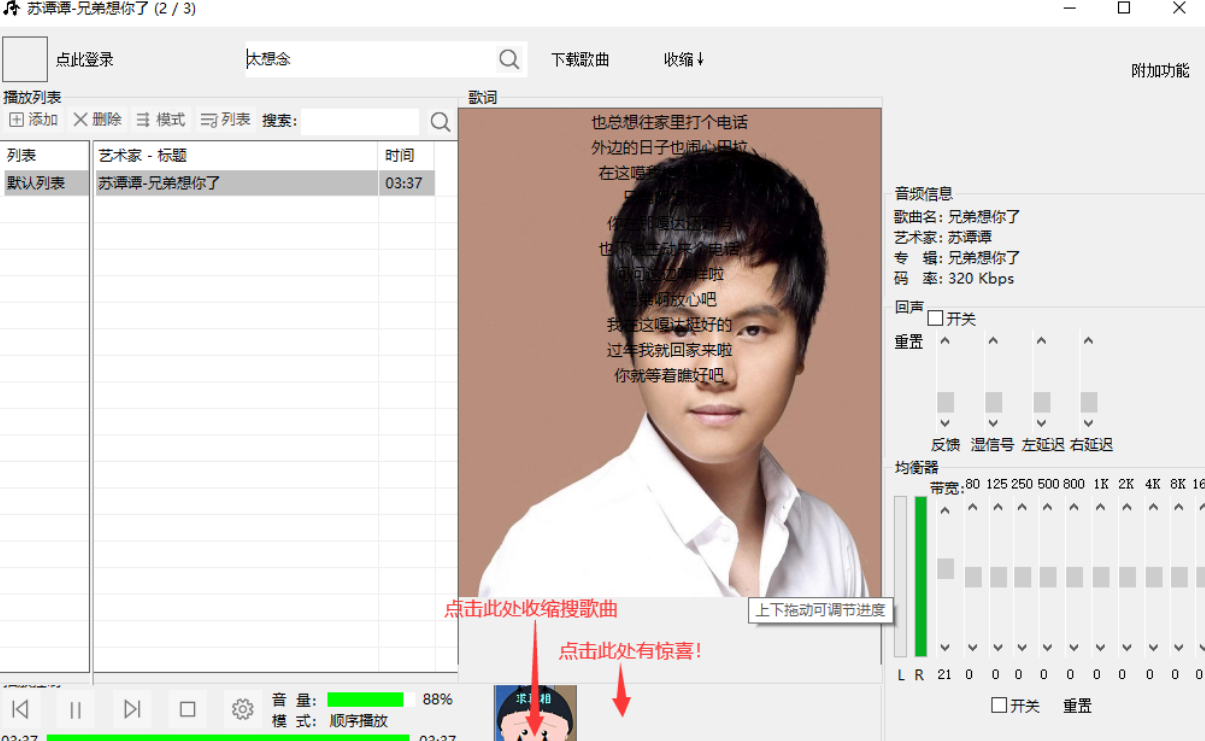
Task: Skip to the next track
Action: [131, 709]
